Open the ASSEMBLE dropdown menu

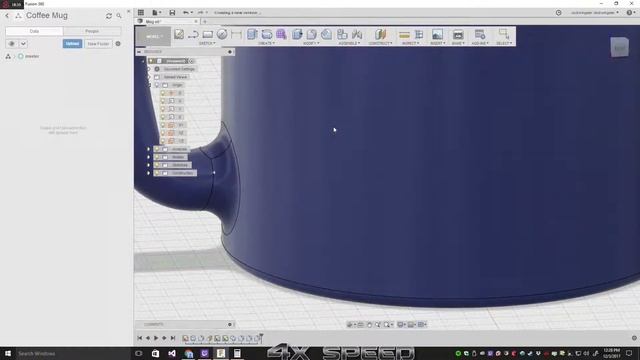pos(350,43)
